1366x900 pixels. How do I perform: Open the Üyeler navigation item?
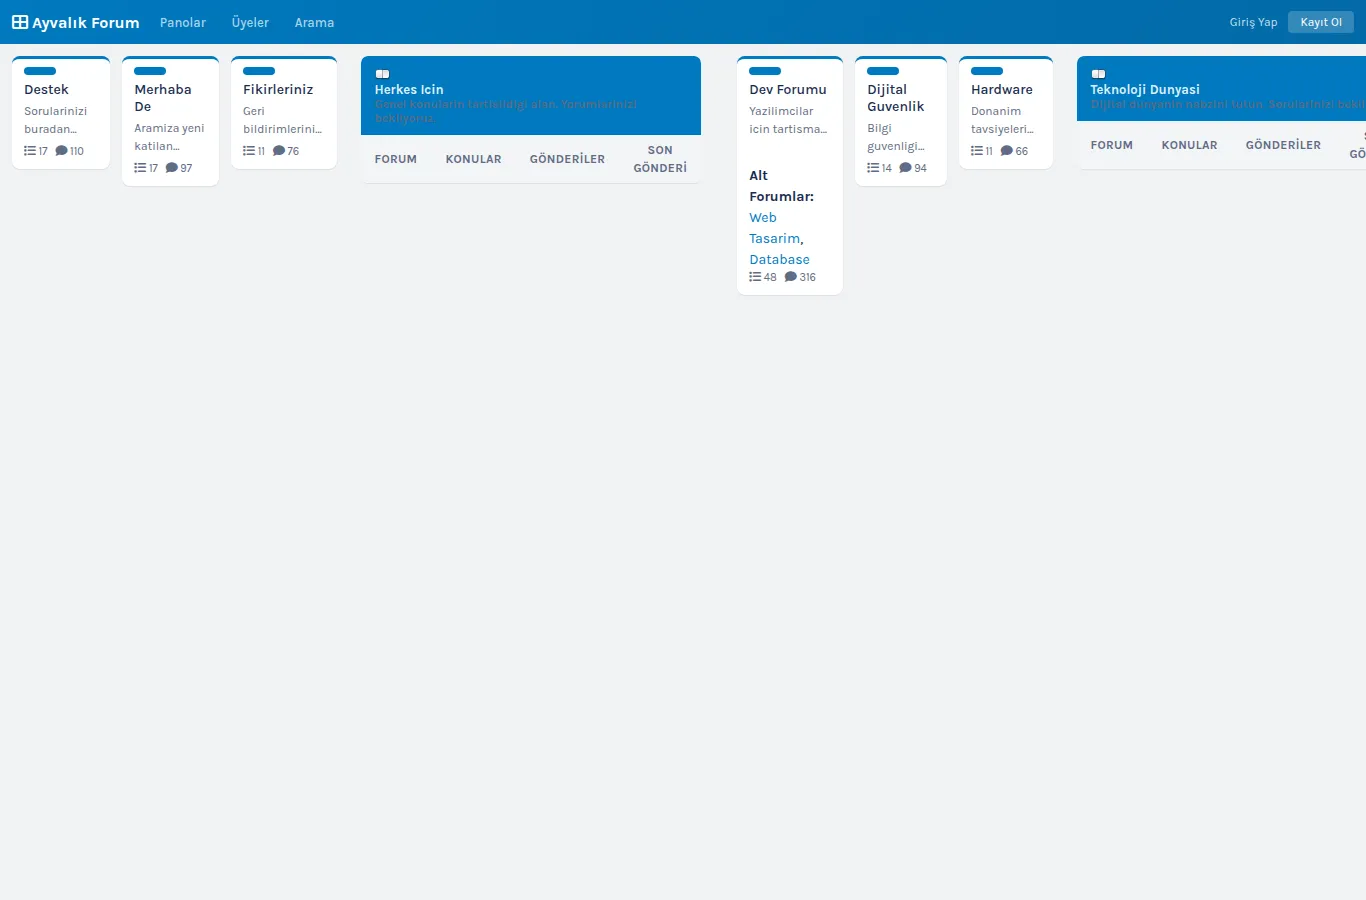coord(250,22)
